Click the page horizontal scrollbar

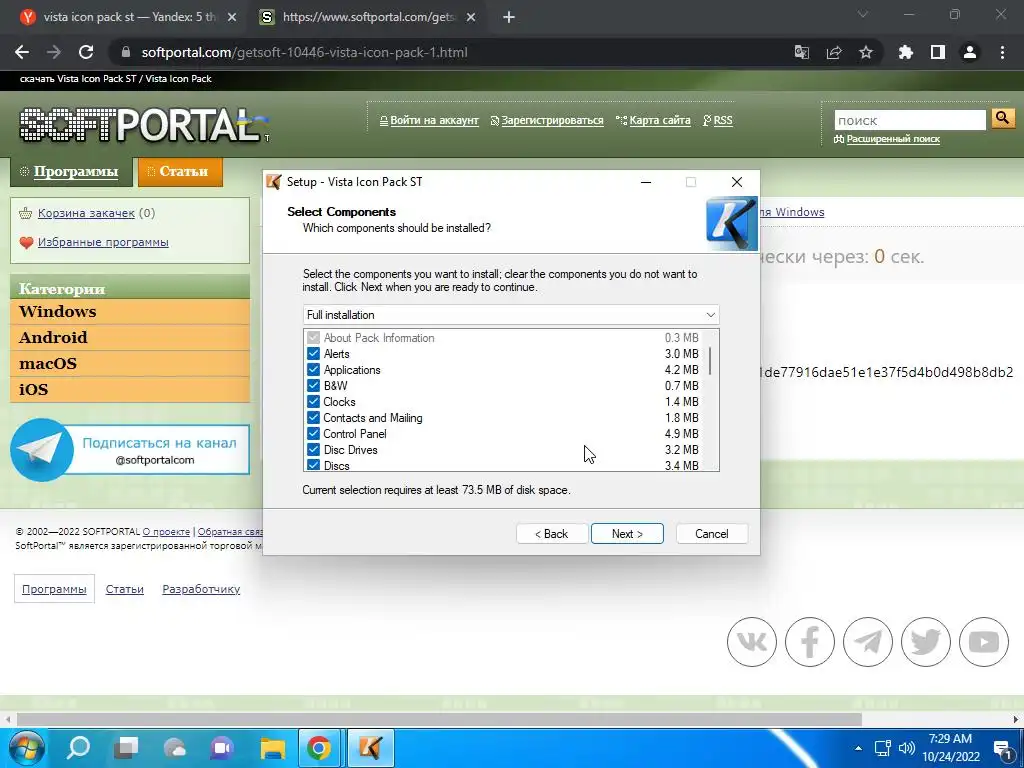[439, 720]
